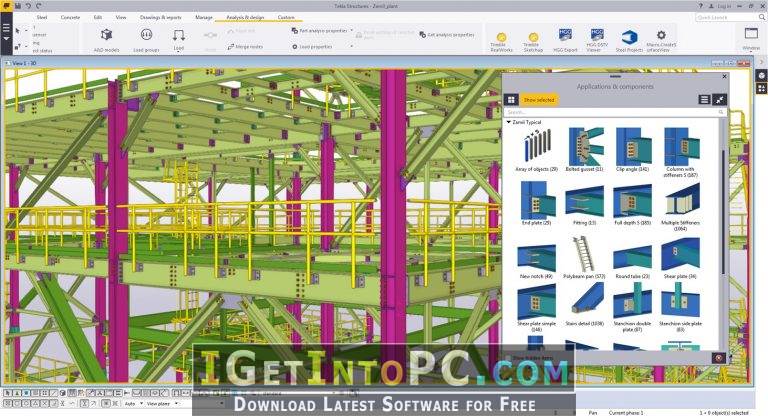
Task: Switch to the Steel ribbon tab
Action: pyautogui.click(x=42, y=17)
